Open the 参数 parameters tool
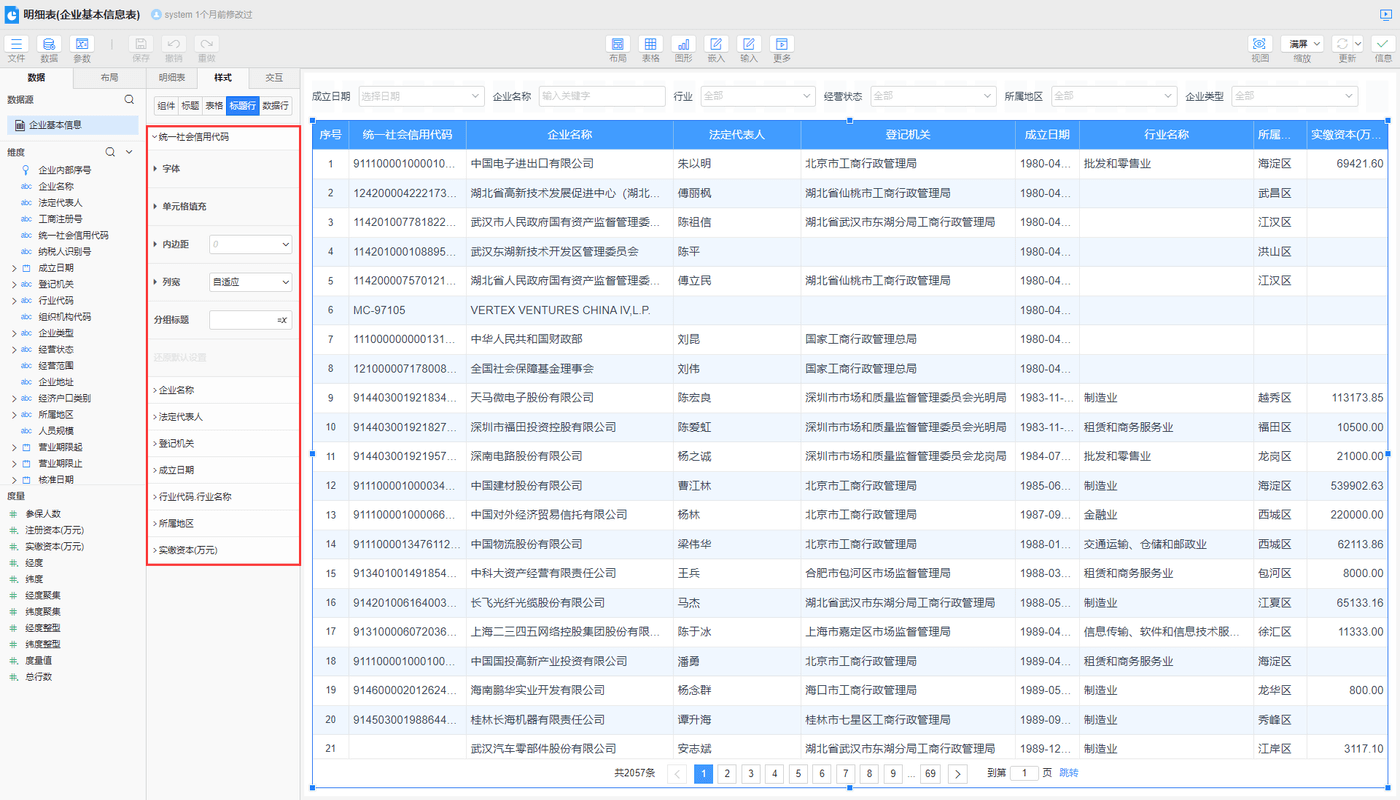The height and width of the screenshot is (800, 1400). tap(81, 45)
